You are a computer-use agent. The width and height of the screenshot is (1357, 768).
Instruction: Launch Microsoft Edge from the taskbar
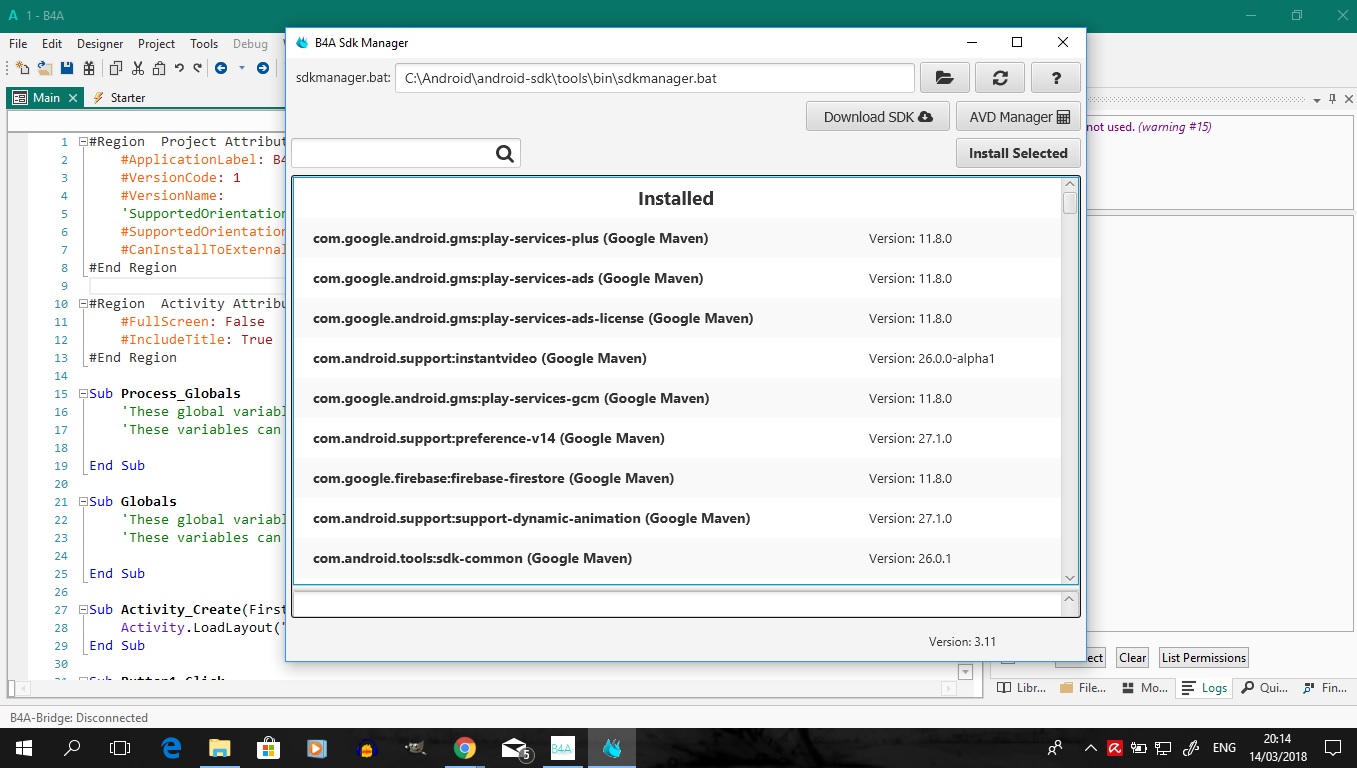(171, 748)
